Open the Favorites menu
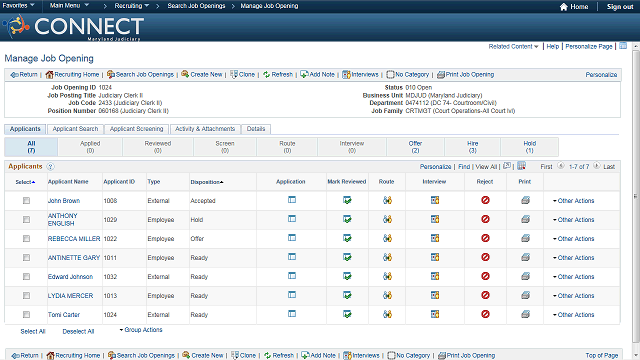Image resolution: width=640 pixels, height=360 pixels. click(x=18, y=6)
